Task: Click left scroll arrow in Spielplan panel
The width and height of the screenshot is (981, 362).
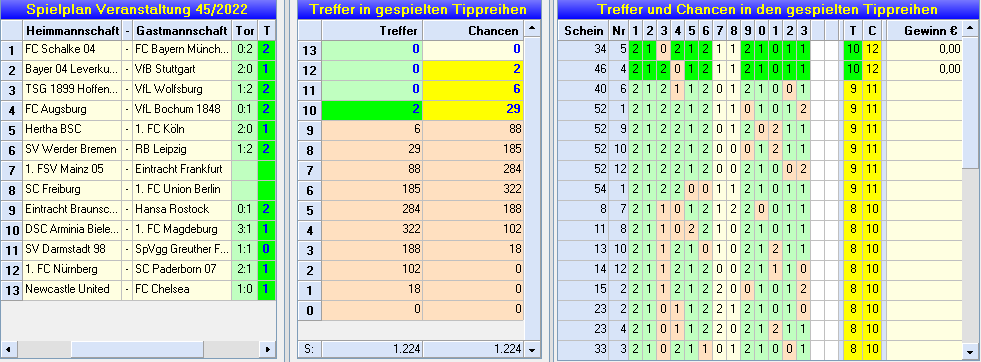Action: pyautogui.click(x=8, y=349)
